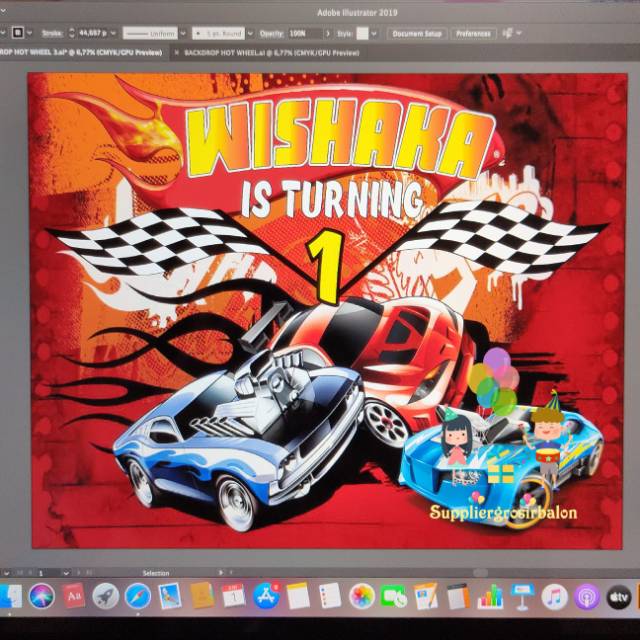This screenshot has width=640, height=640.
Task: Click the graphic Style swatch
Action: [362, 33]
